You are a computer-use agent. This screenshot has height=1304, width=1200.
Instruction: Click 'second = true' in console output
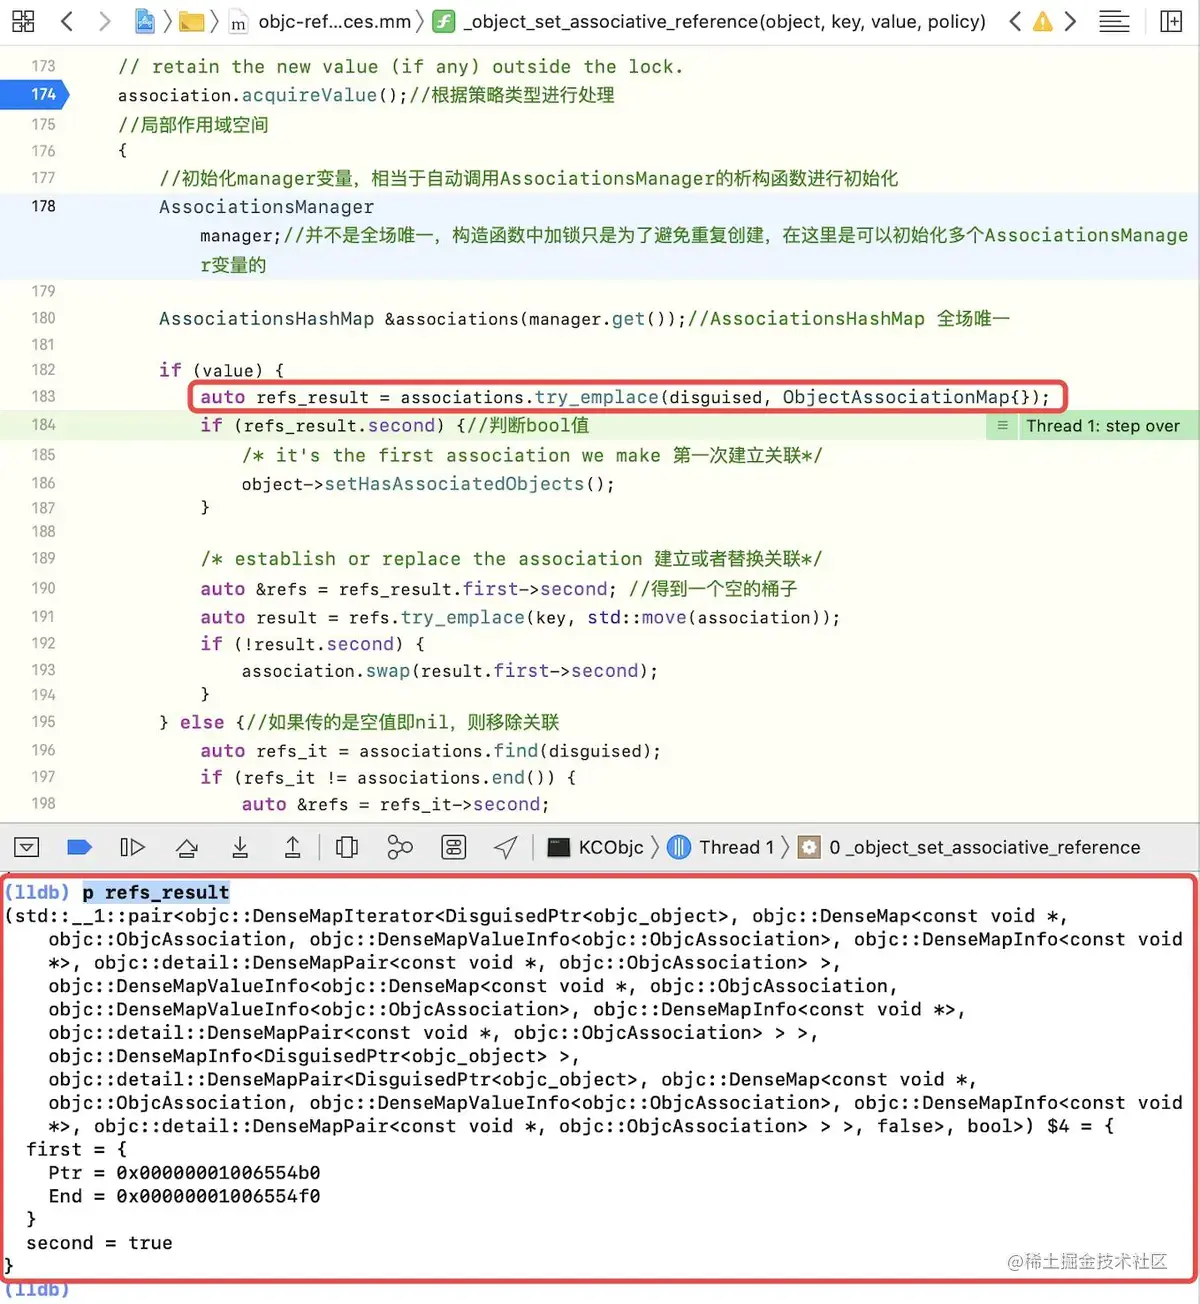click(99, 1243)
